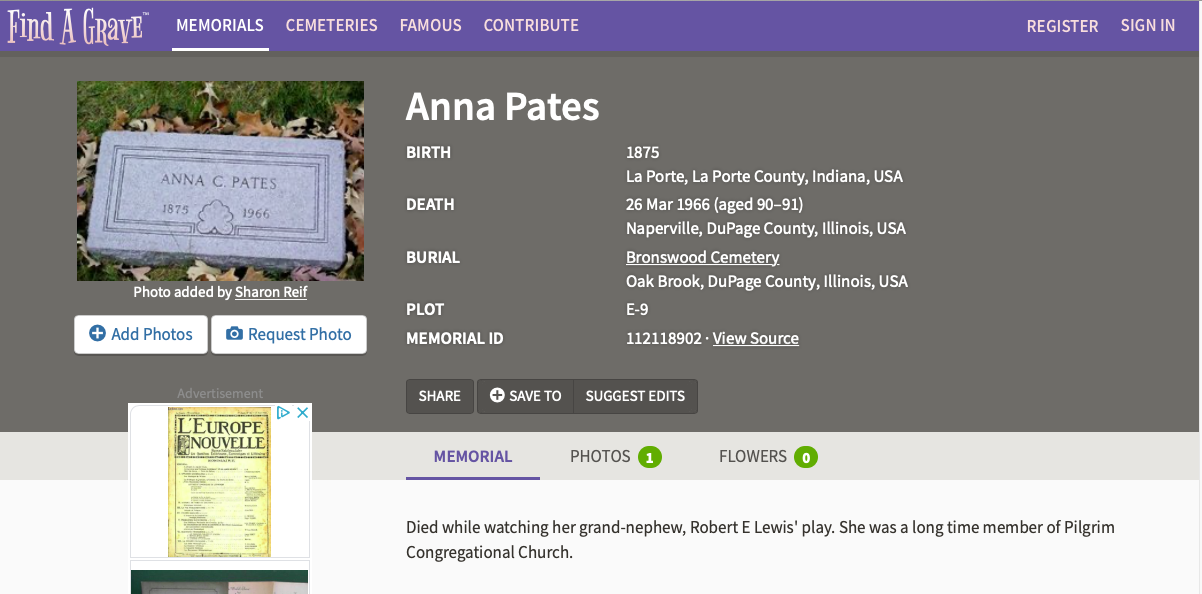Image resolution: width=1202 pixels, height=594 pixels.
Task: Open the Memorials menu item
Action: [x=220, y=25]
